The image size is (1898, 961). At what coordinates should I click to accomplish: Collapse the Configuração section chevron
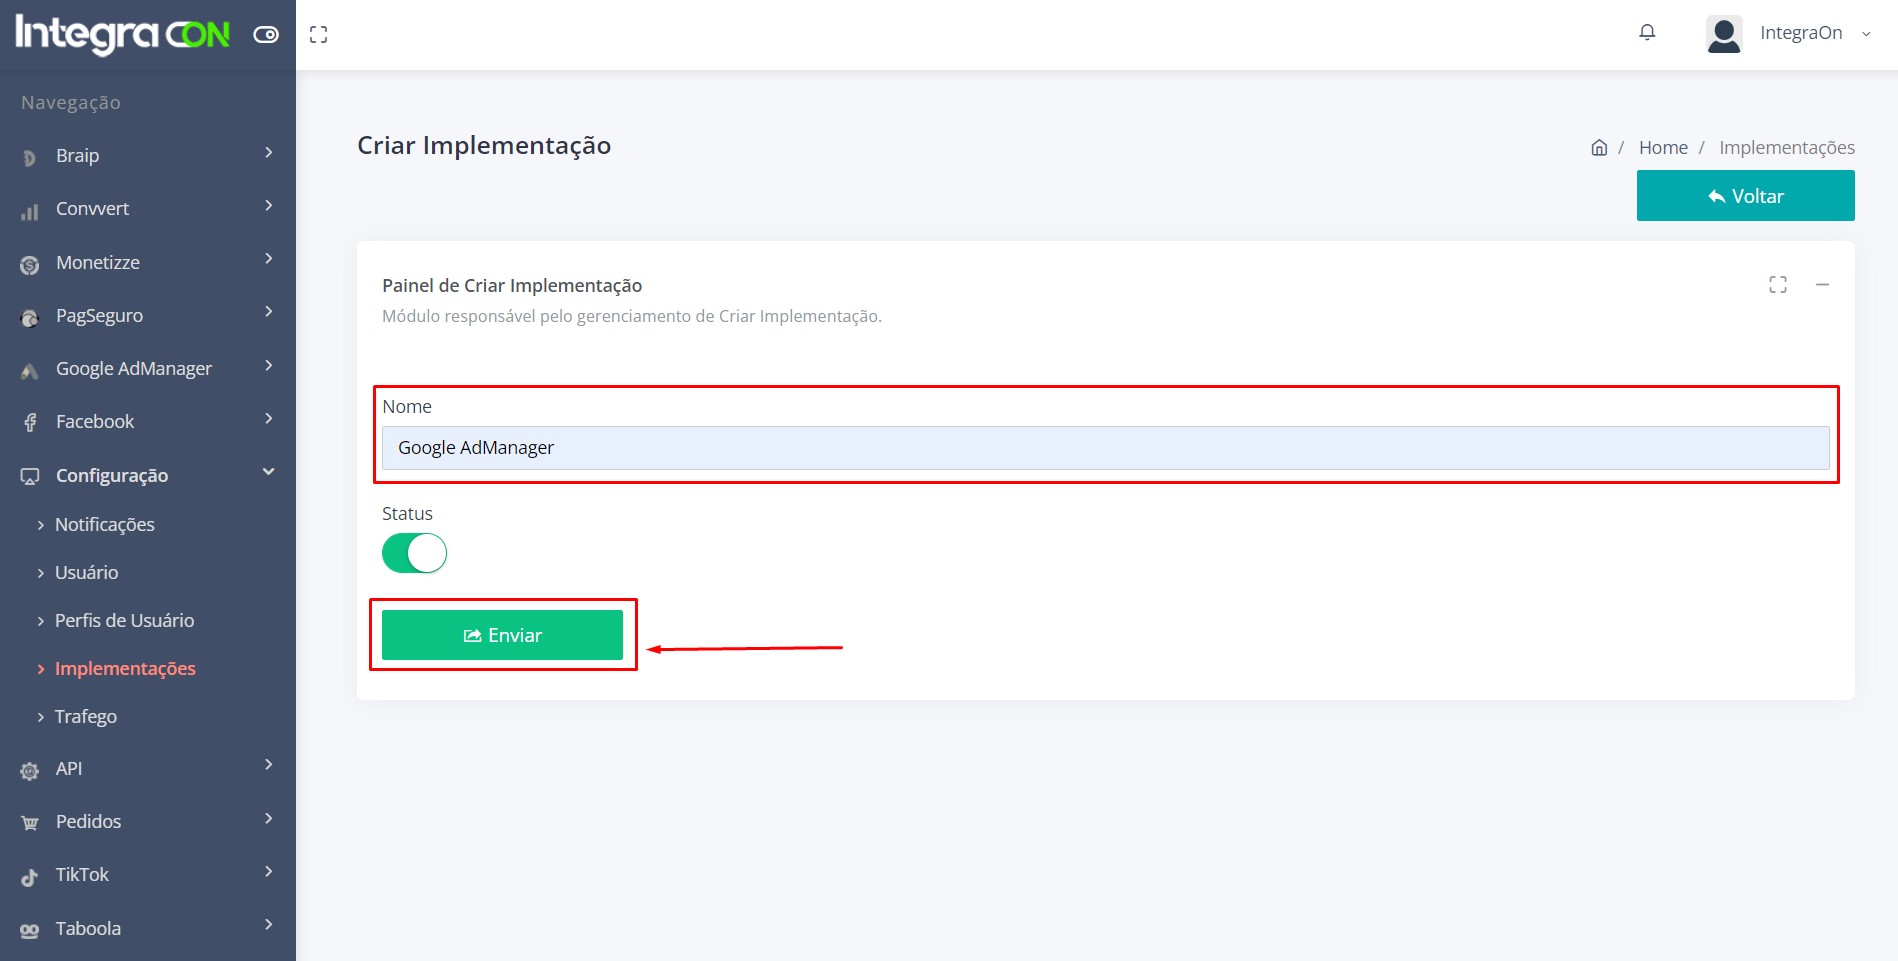pos(268,472)
